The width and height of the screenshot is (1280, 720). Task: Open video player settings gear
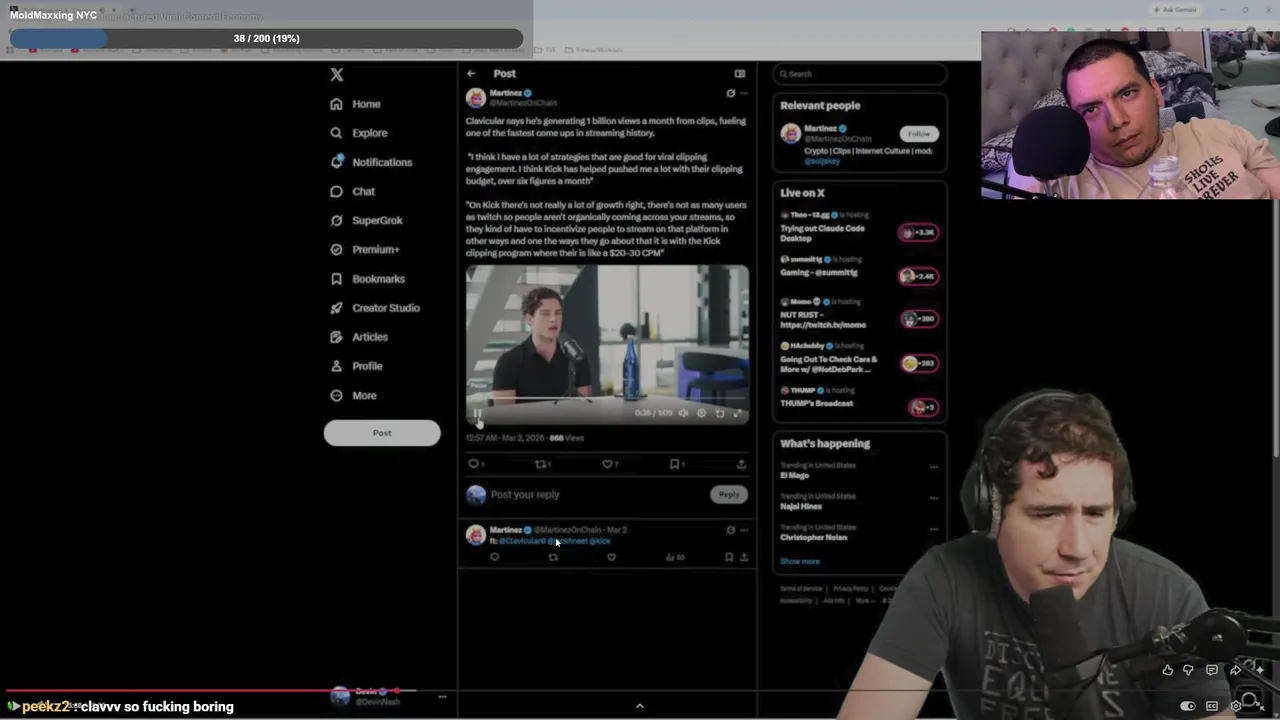click(x=1236, y=706)
